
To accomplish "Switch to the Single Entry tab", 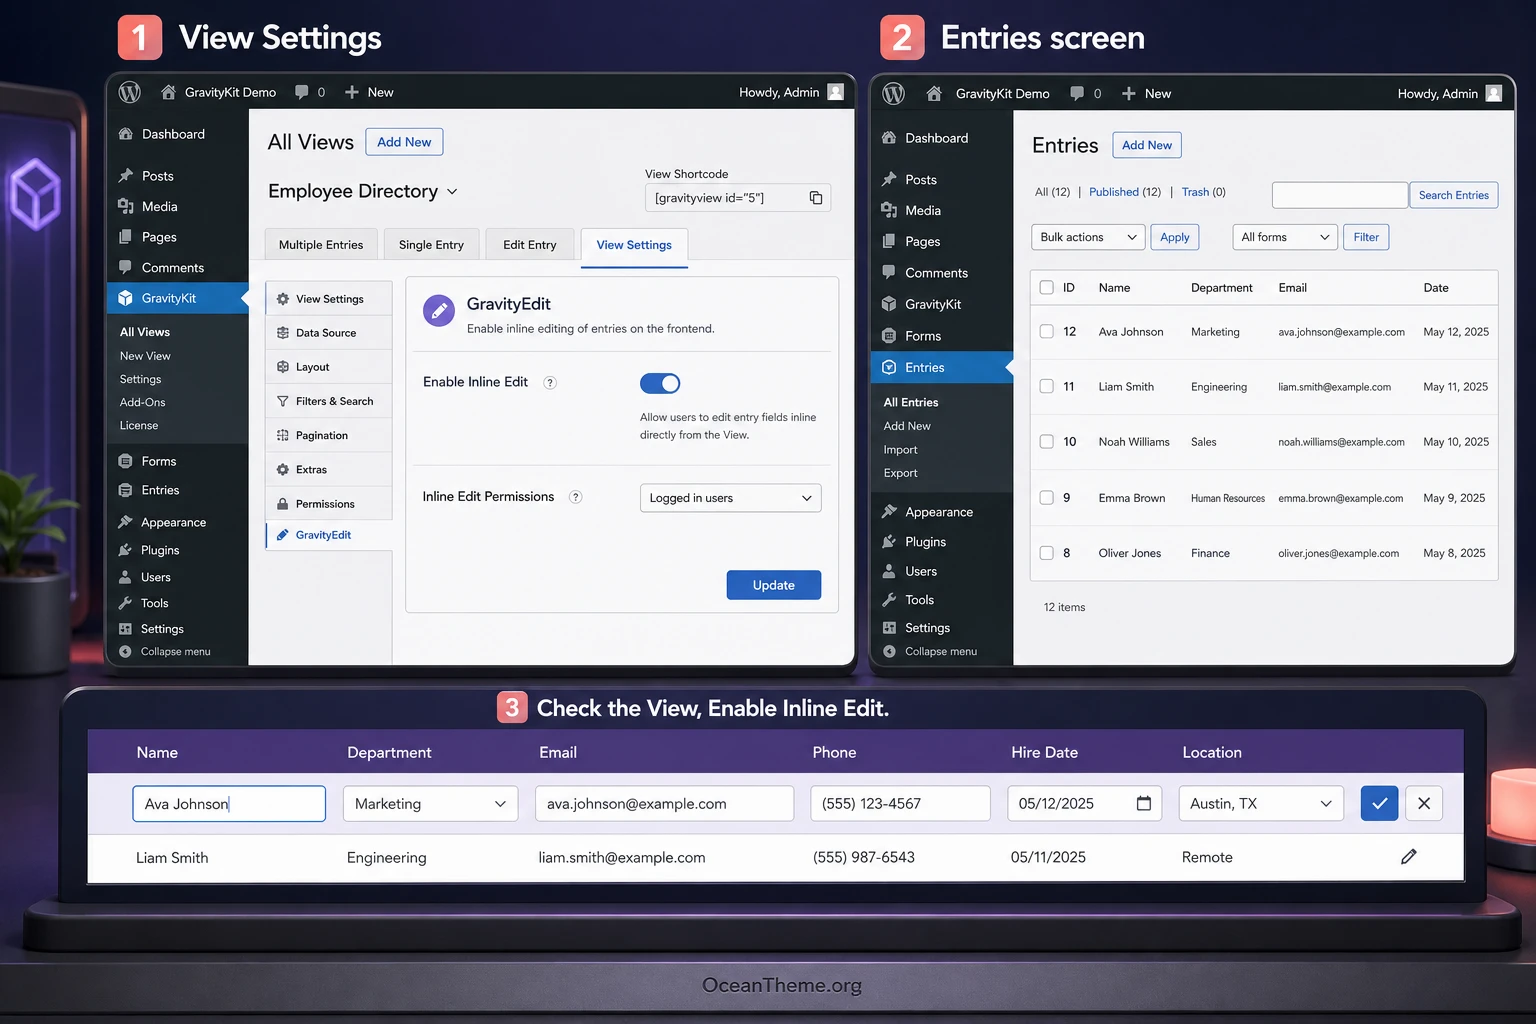I will click(x=431, y=245).
